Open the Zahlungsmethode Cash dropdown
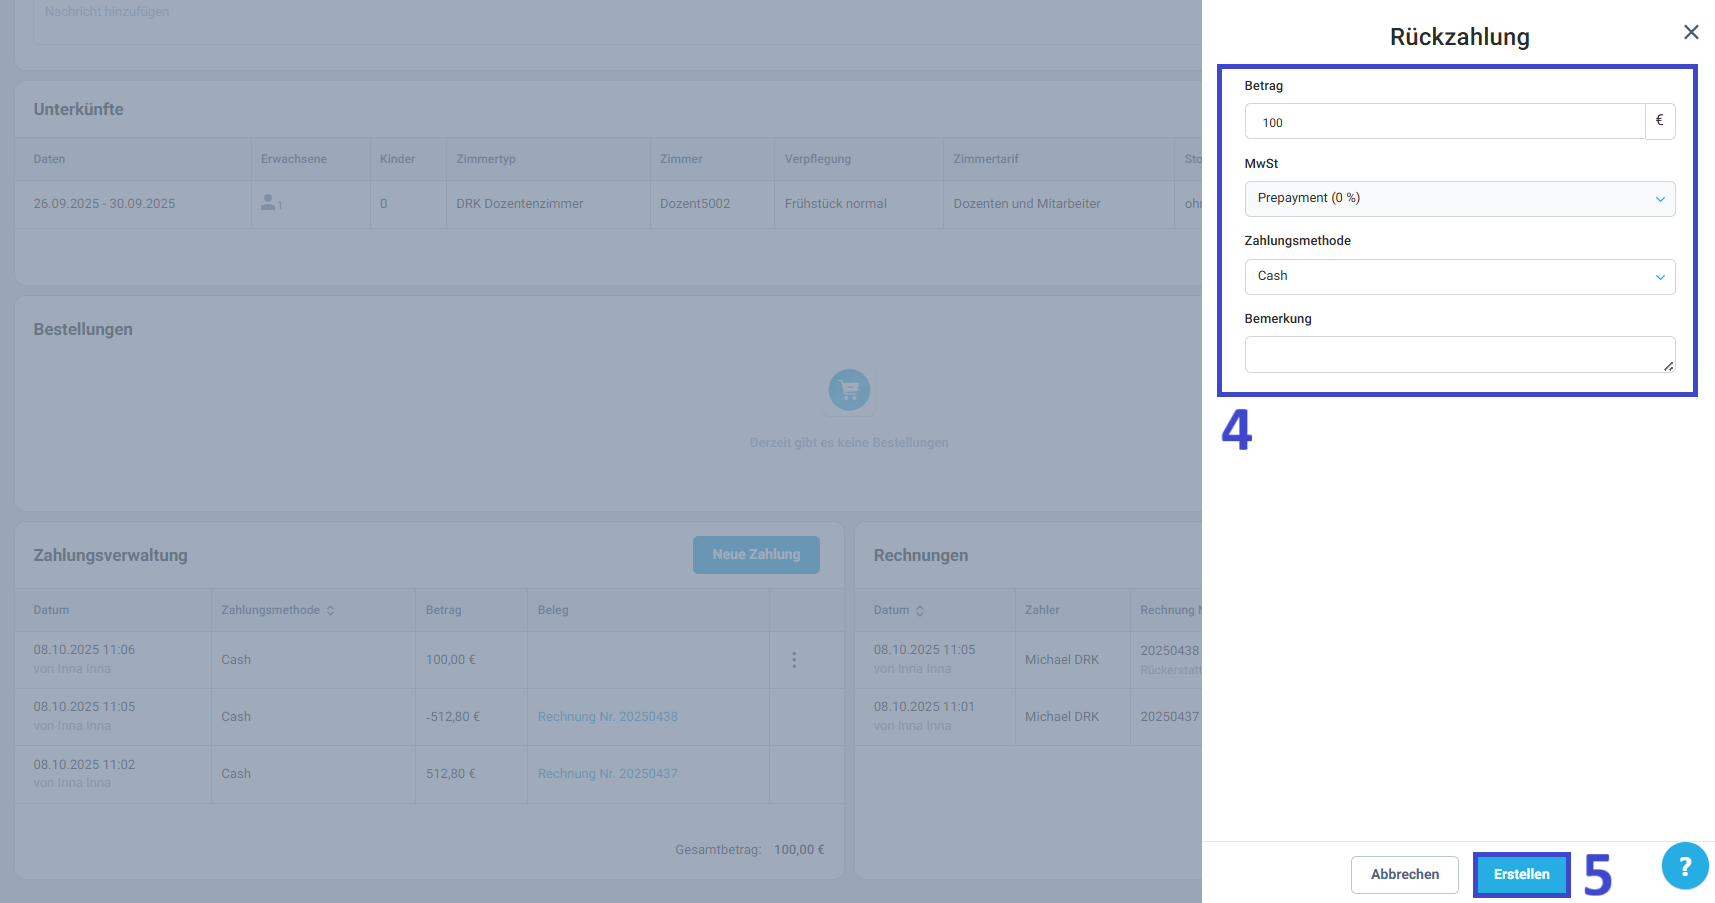The height and width of the screenshot is (903, 1715). tap(1459, 277)
